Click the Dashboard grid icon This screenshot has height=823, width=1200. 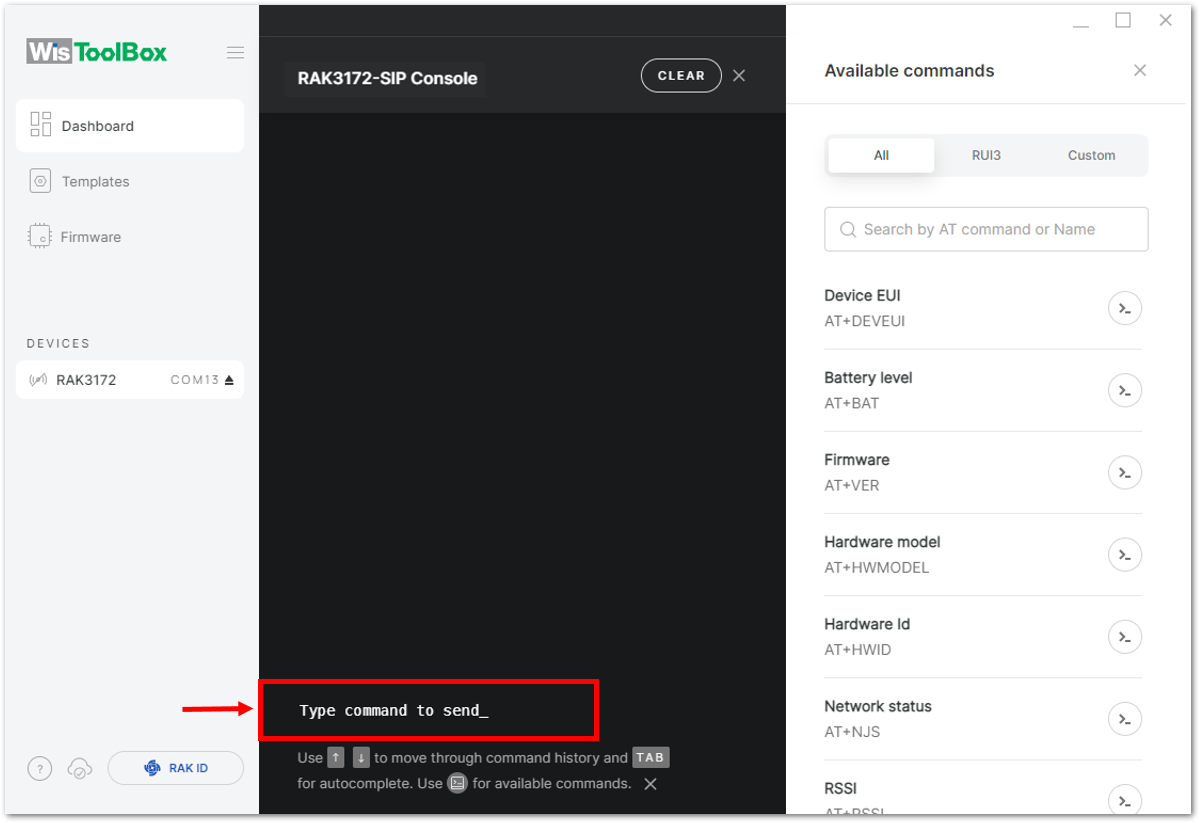click(x=41, y=125)
